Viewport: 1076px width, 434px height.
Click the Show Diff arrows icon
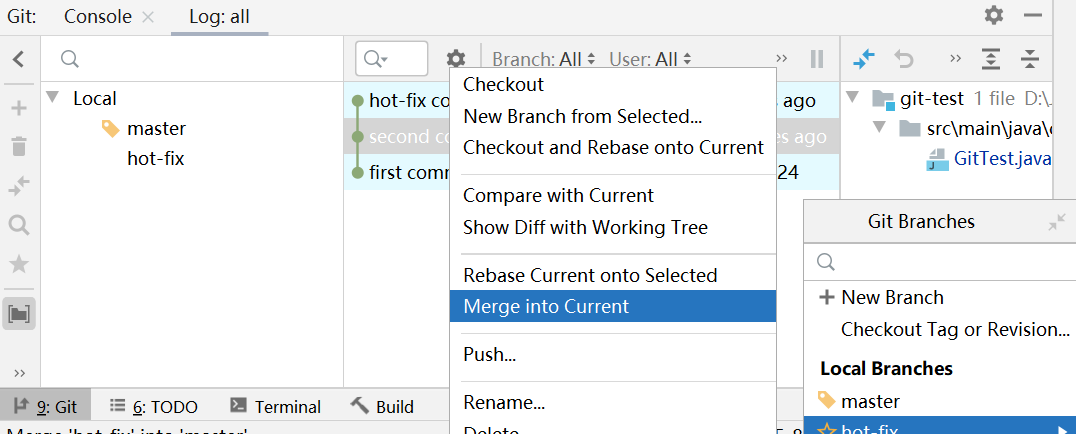point(864,59)
